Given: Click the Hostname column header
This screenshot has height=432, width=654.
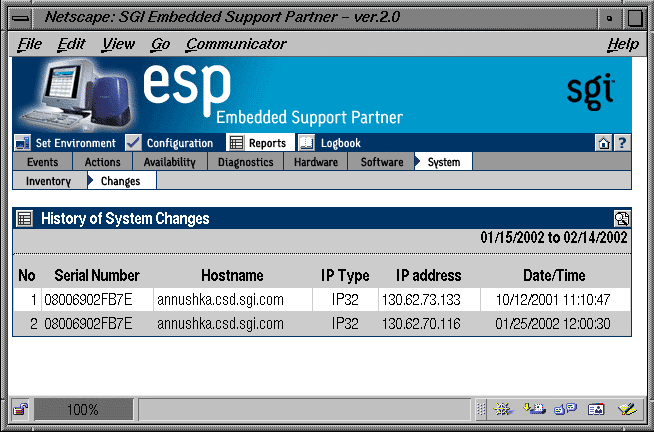Looking at the screenshot, I should pos(232,275).
